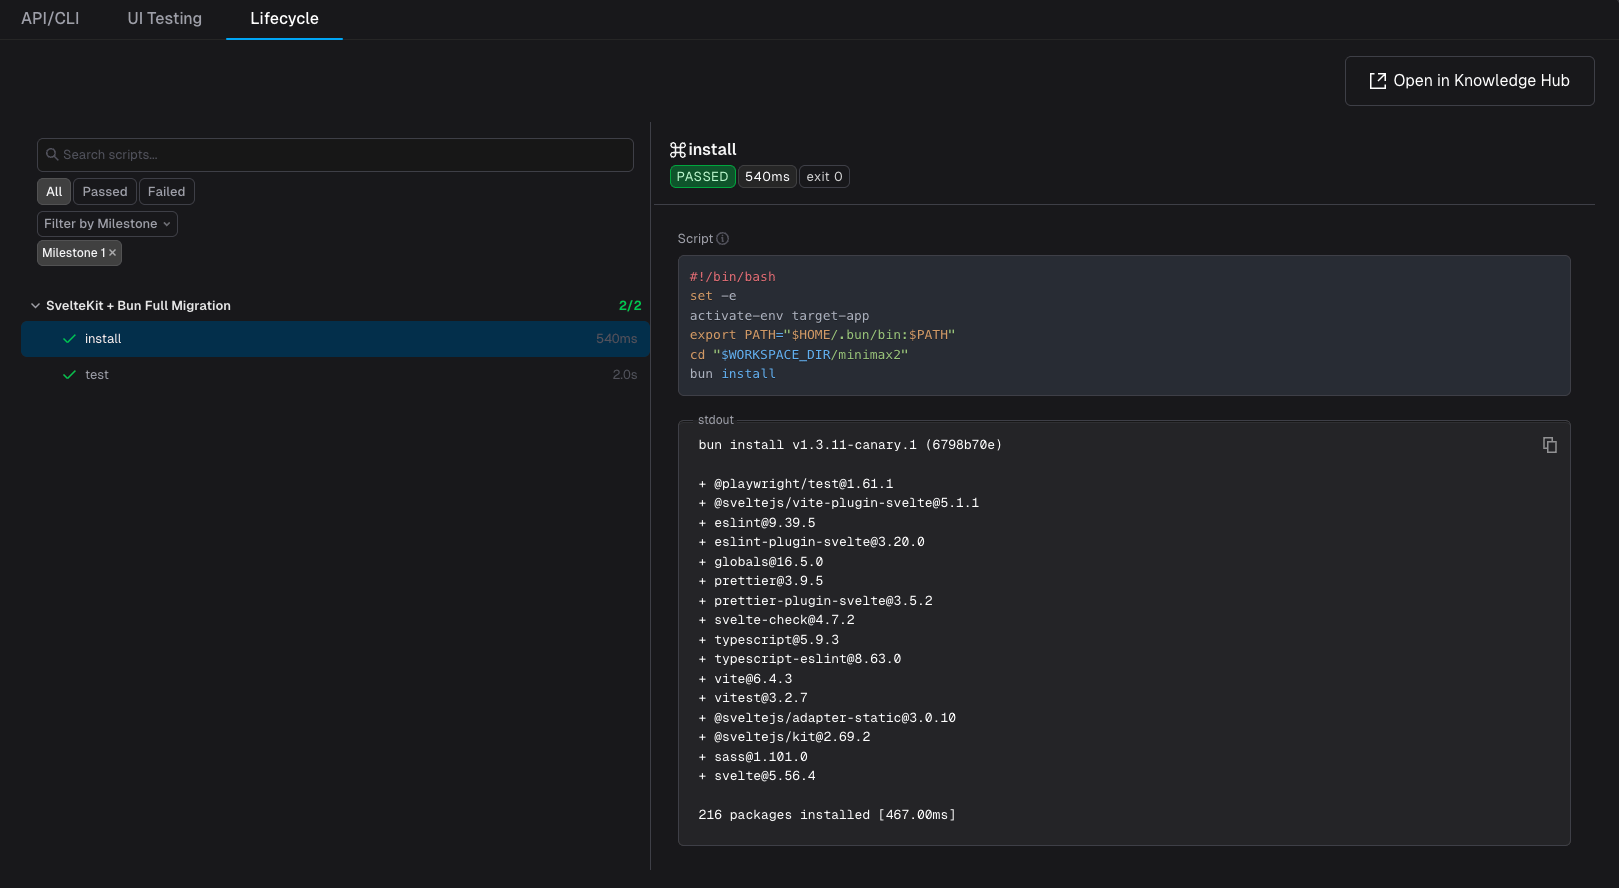Click the PASSED status badge
This screenshot has width=1619, height=888.
coord(703,177)
